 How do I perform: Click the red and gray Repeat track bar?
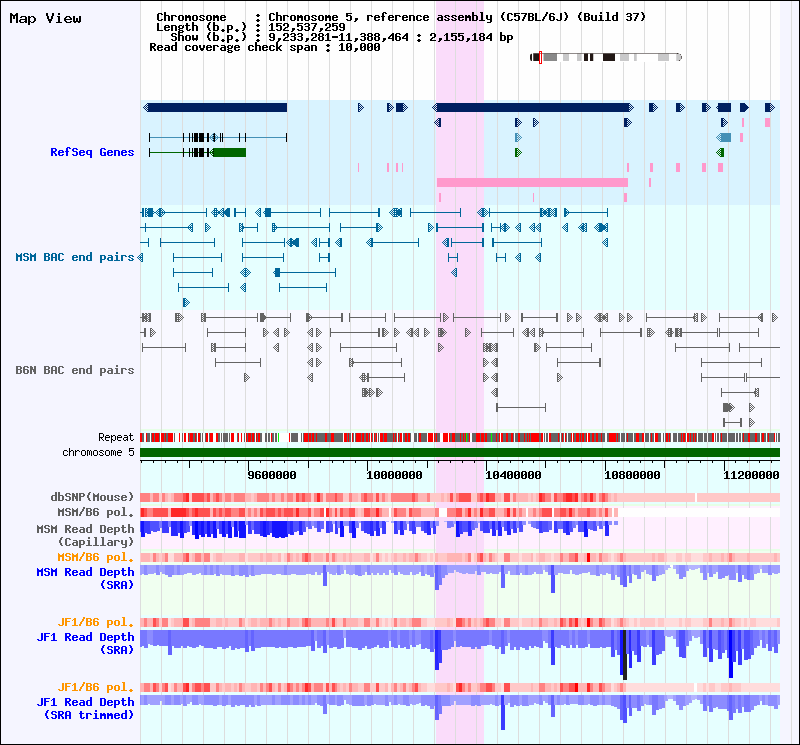[x=460, y=437]
